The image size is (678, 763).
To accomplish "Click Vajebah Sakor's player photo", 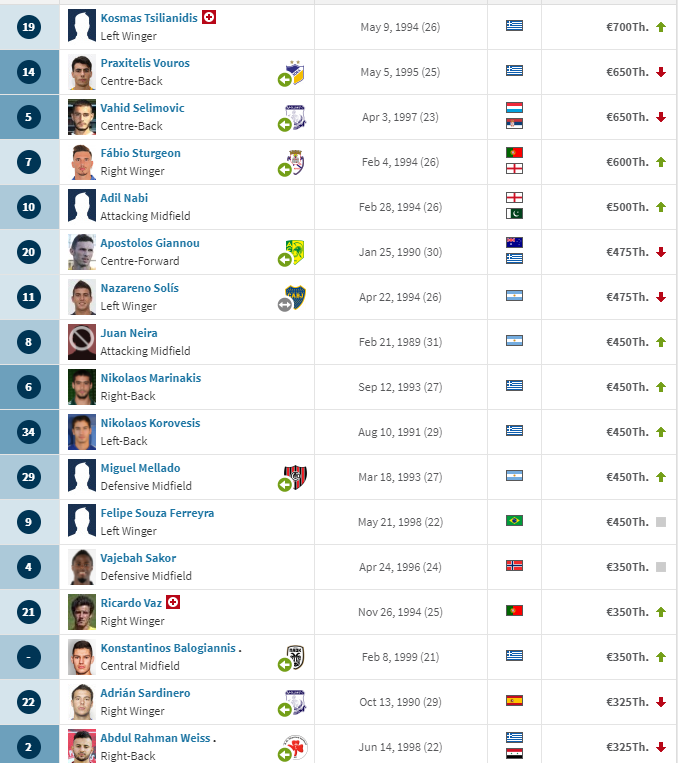I will [x=82, y=567].
